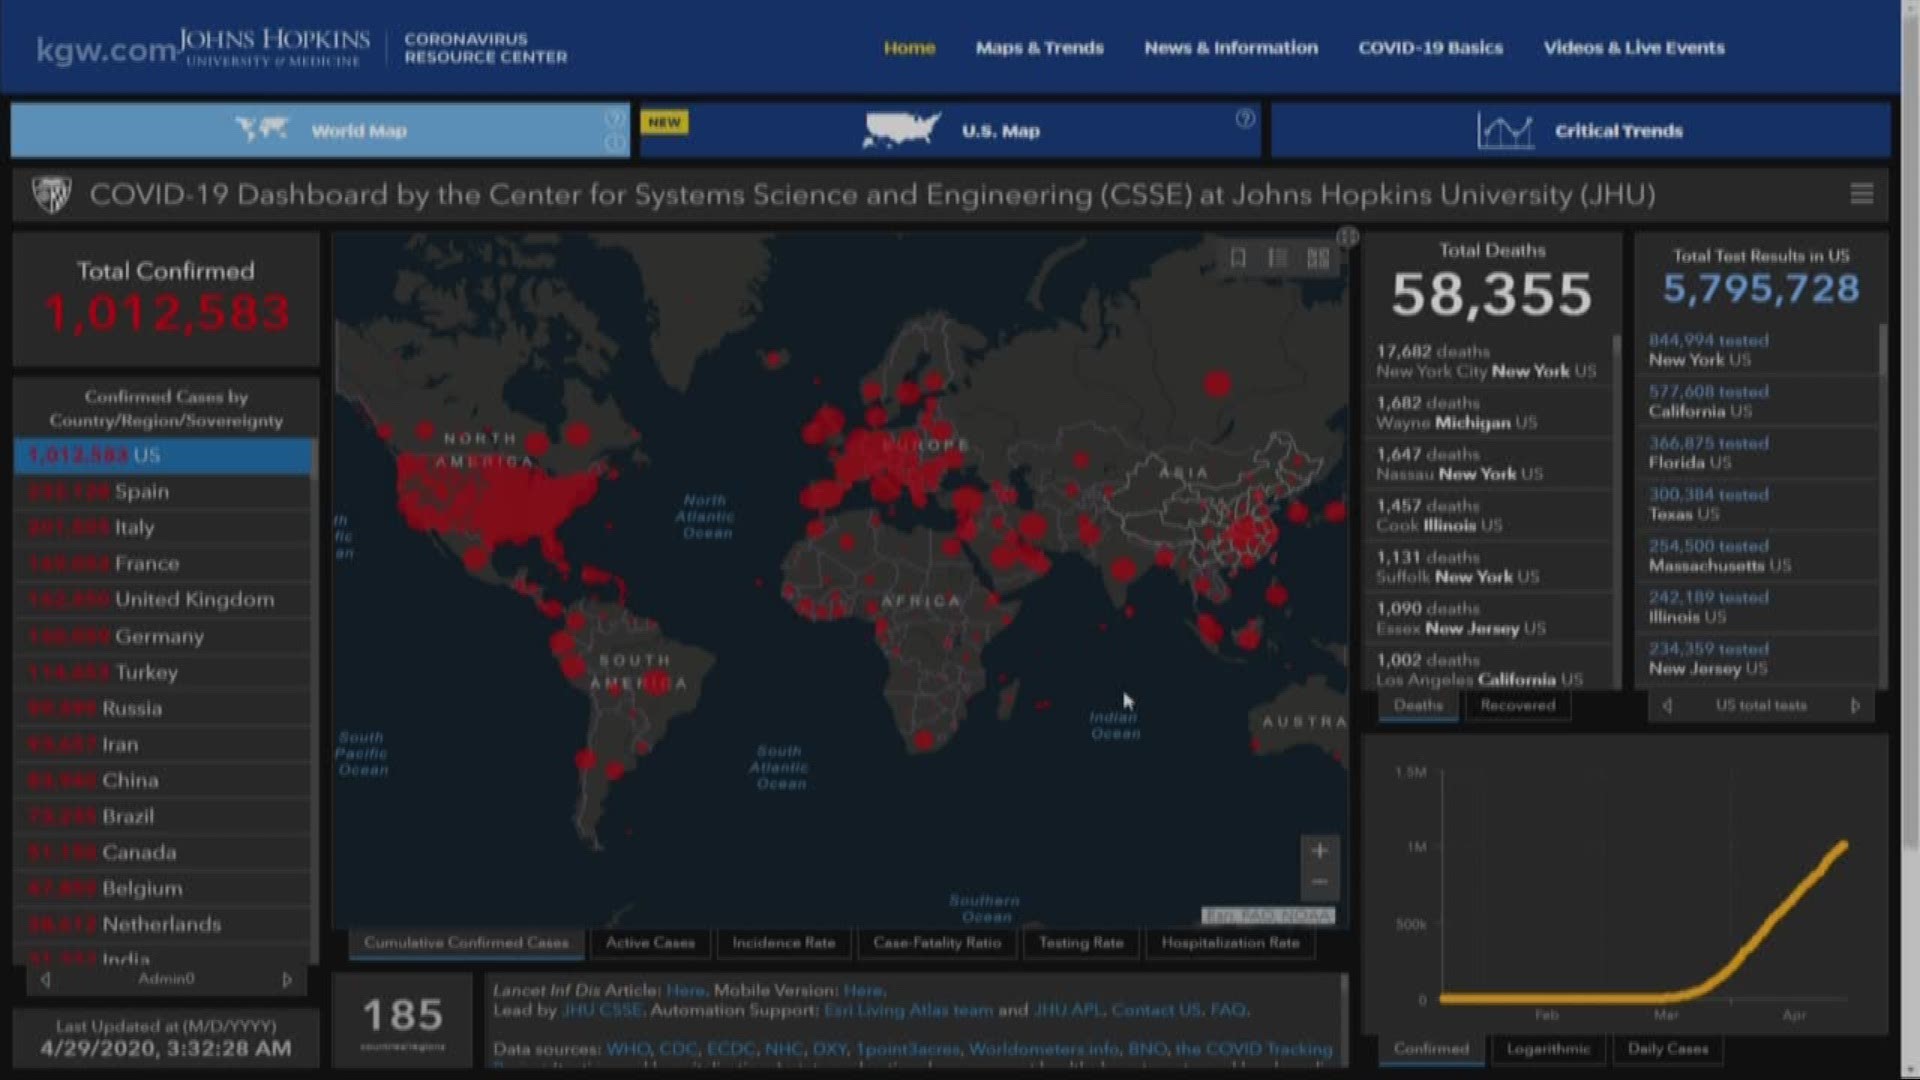Select United Kingdom in the country list
1920x1080 pixels.
click(162, 600)
